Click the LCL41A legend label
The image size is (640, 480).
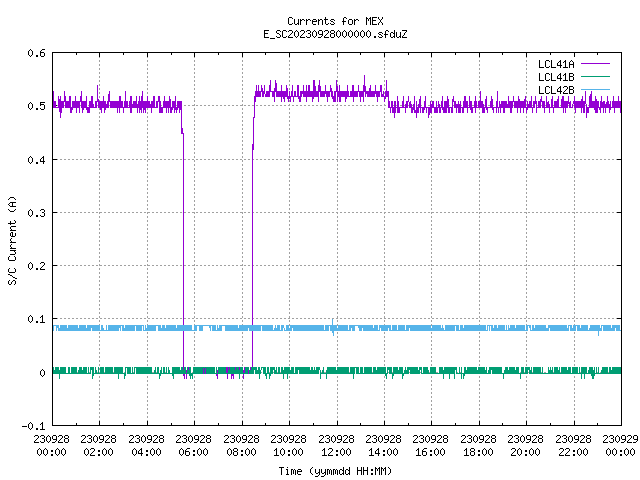pos(556,64)
